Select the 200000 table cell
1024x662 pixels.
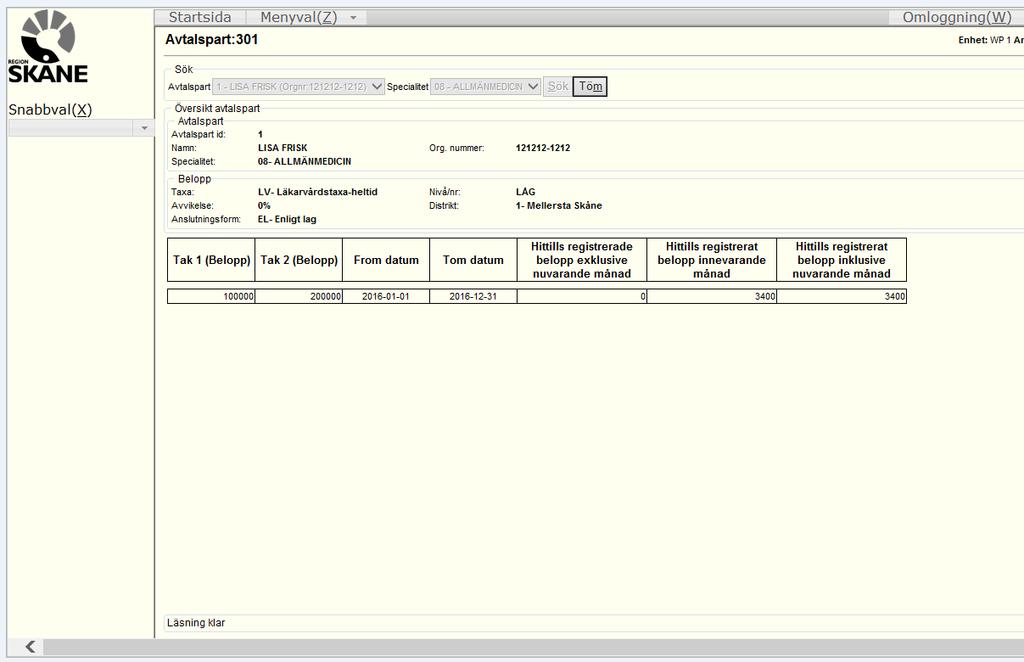(x=299, y=296)
